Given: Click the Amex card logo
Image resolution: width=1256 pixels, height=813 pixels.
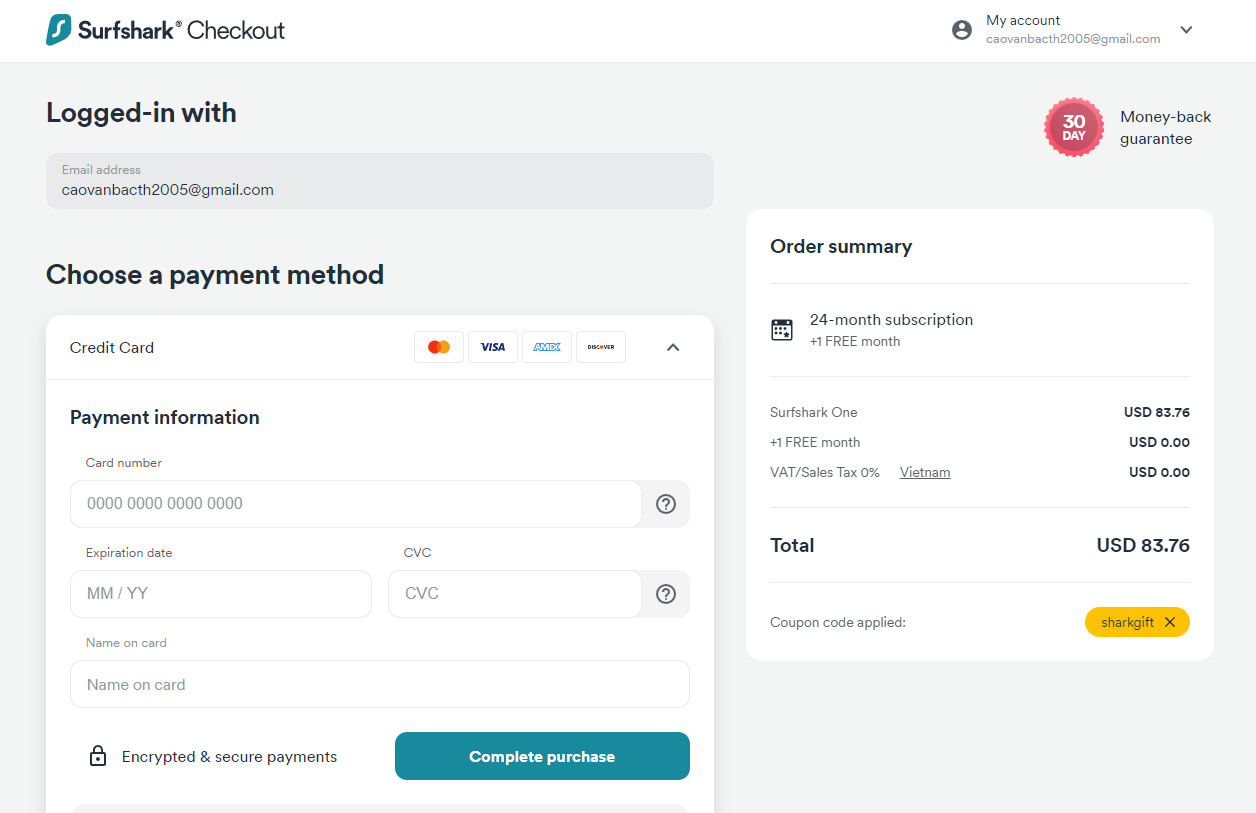Looking at the screenshot, I should click(x=547, y=347).
